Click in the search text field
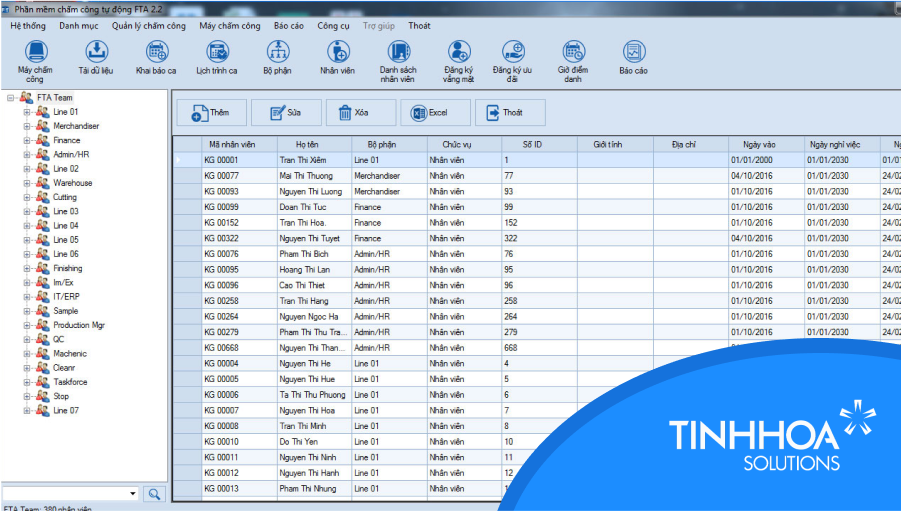This screenshot has width=901, height=511. tap(65, 494)
